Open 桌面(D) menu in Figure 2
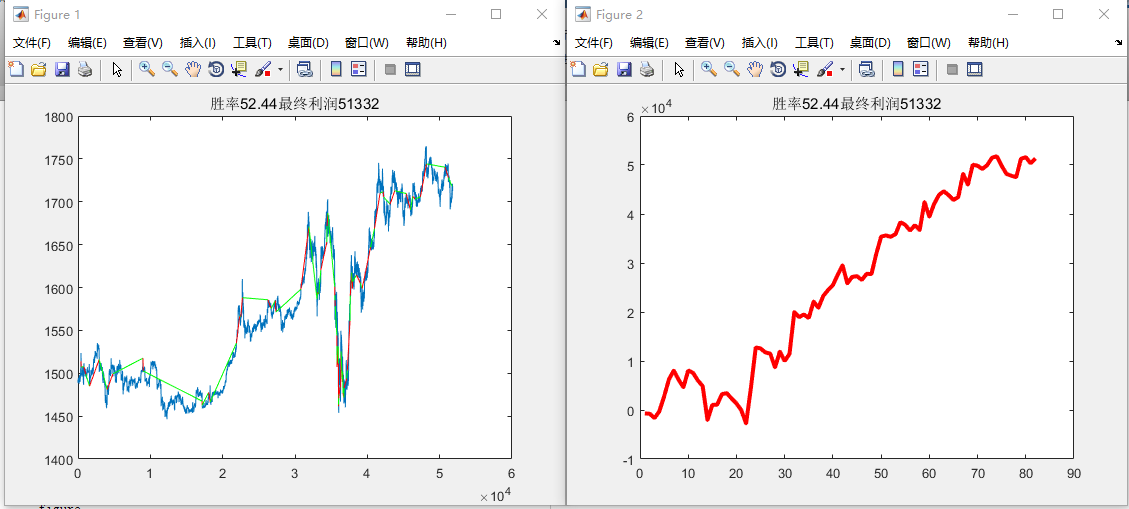This screenshot has height=509, width=1129. pyautogui.click(x=871, y=42)
